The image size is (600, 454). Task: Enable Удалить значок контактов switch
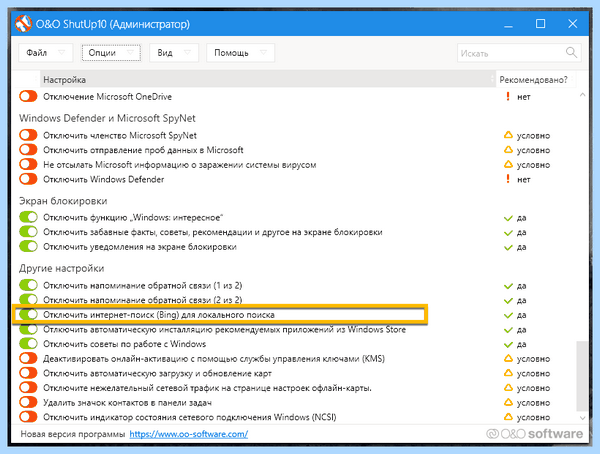click(x=28, y=402)
